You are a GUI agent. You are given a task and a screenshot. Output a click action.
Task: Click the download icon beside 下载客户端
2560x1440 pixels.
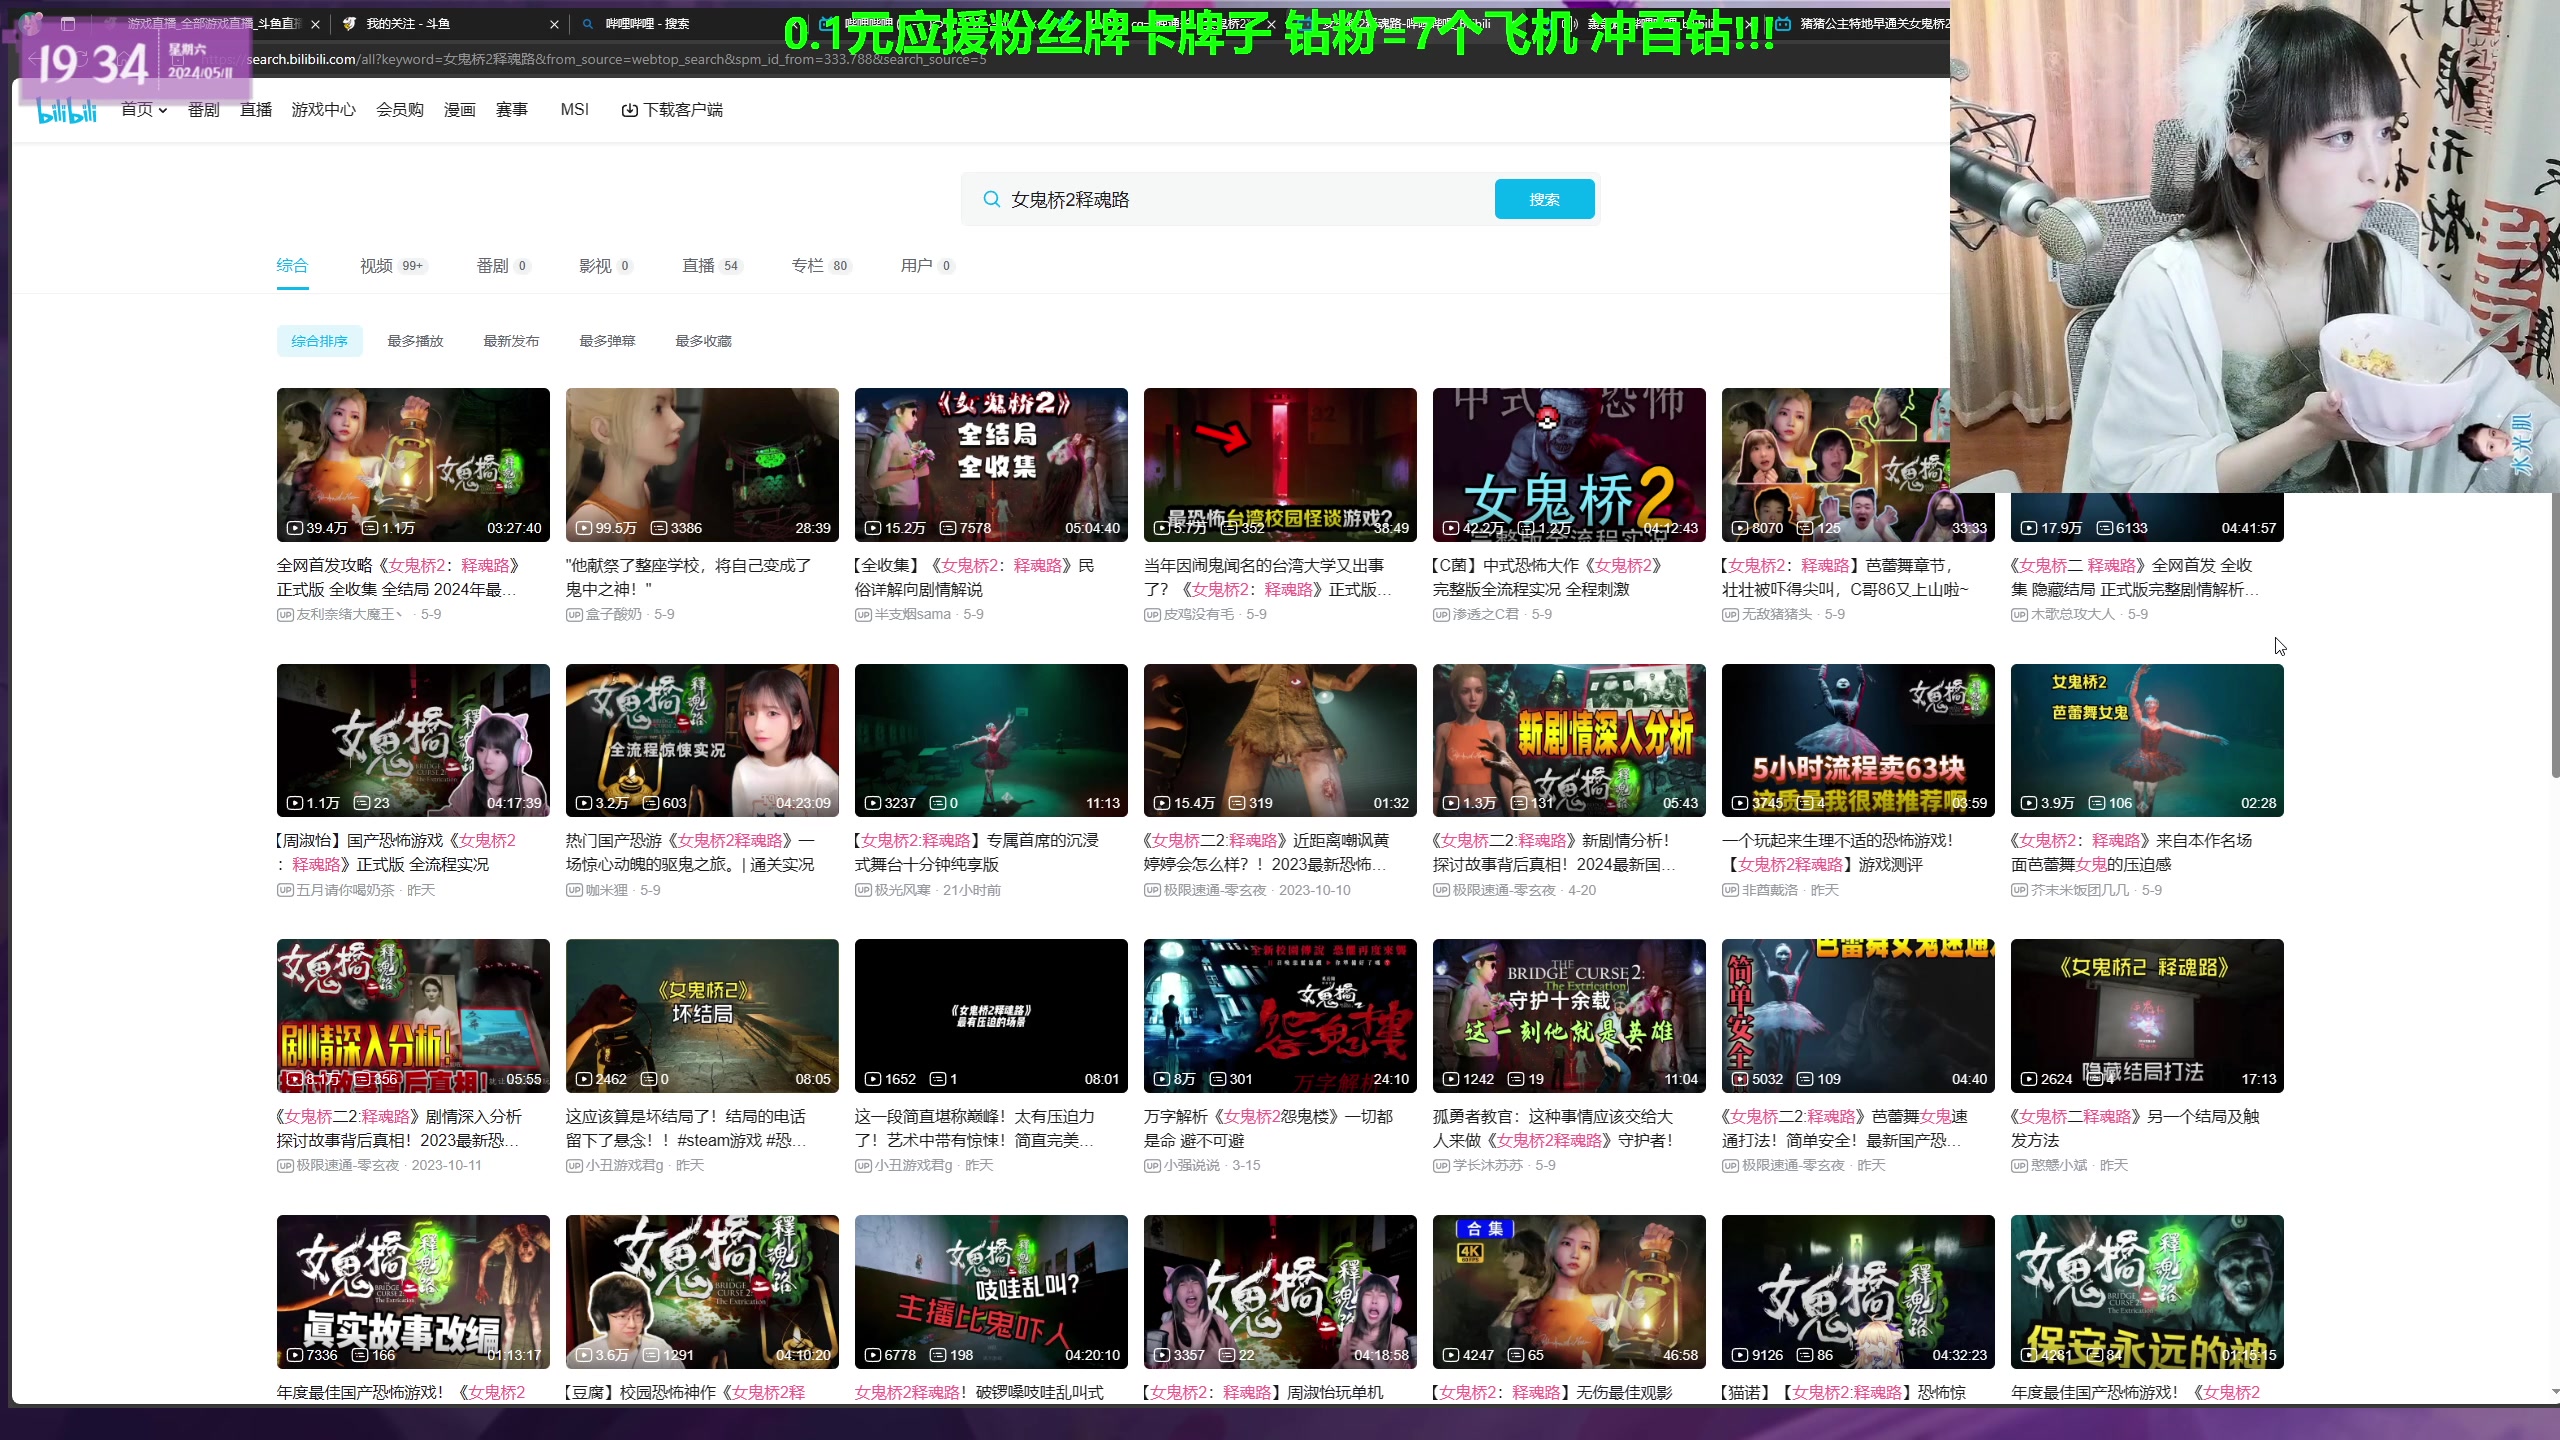[629, 110]
